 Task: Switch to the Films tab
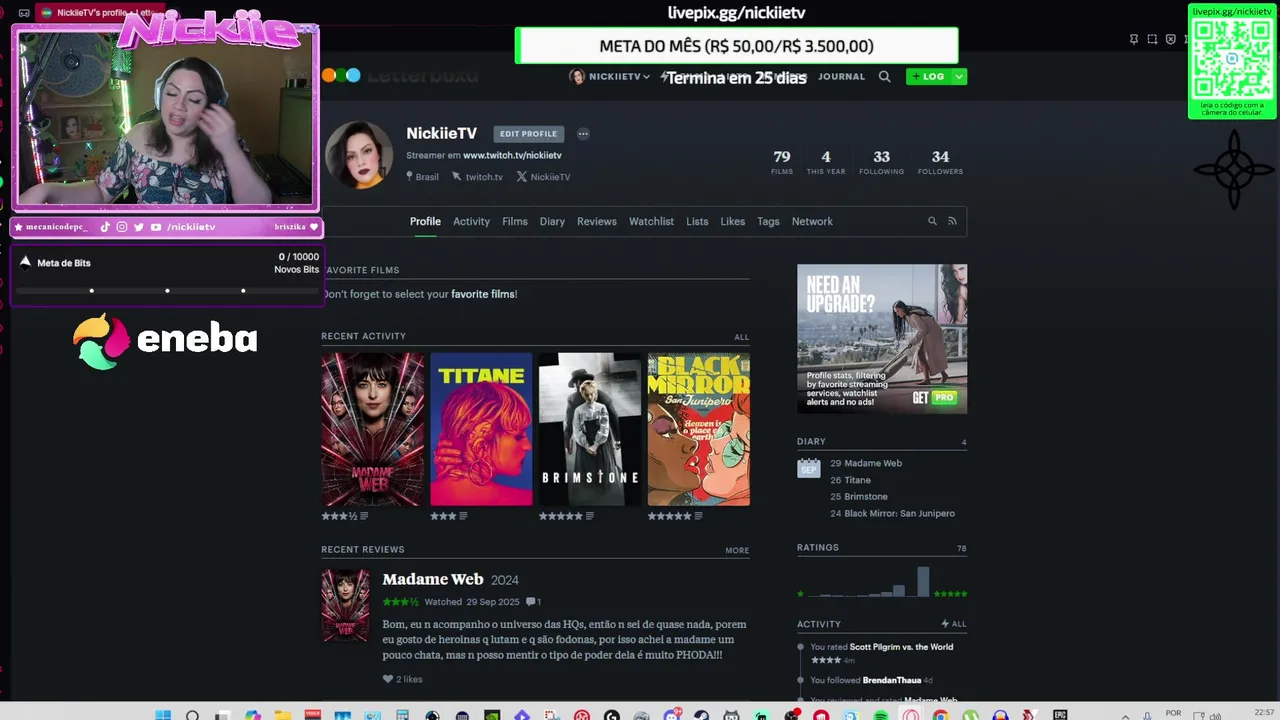click(x=515, y=221)
